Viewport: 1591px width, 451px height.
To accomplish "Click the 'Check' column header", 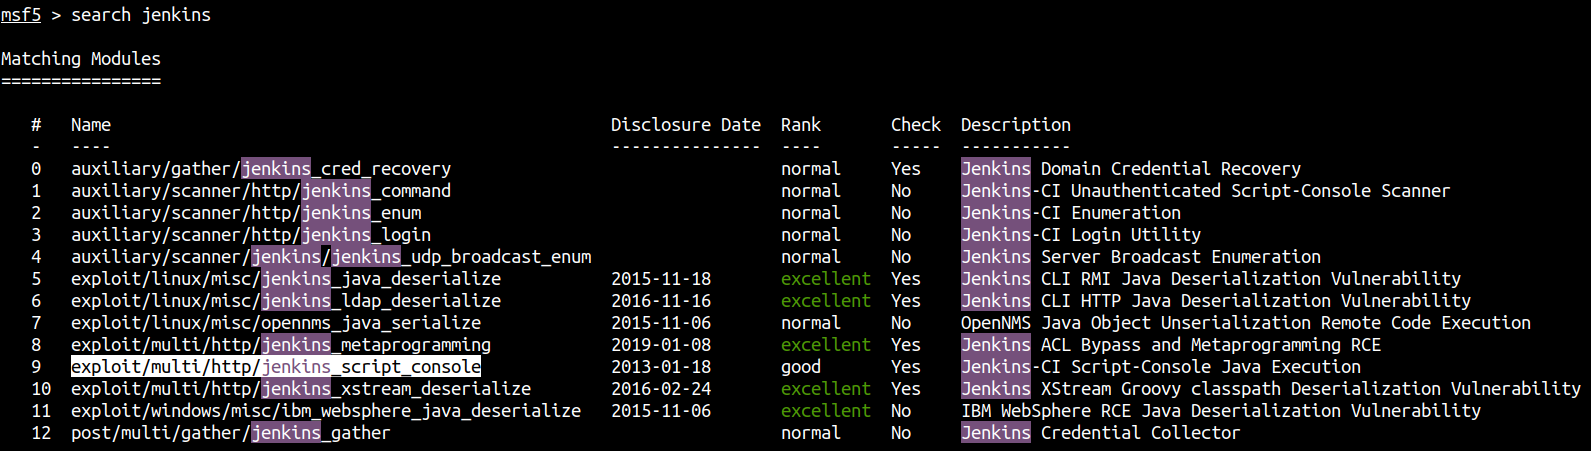I will pyautogui.click(x=916, y=125).
